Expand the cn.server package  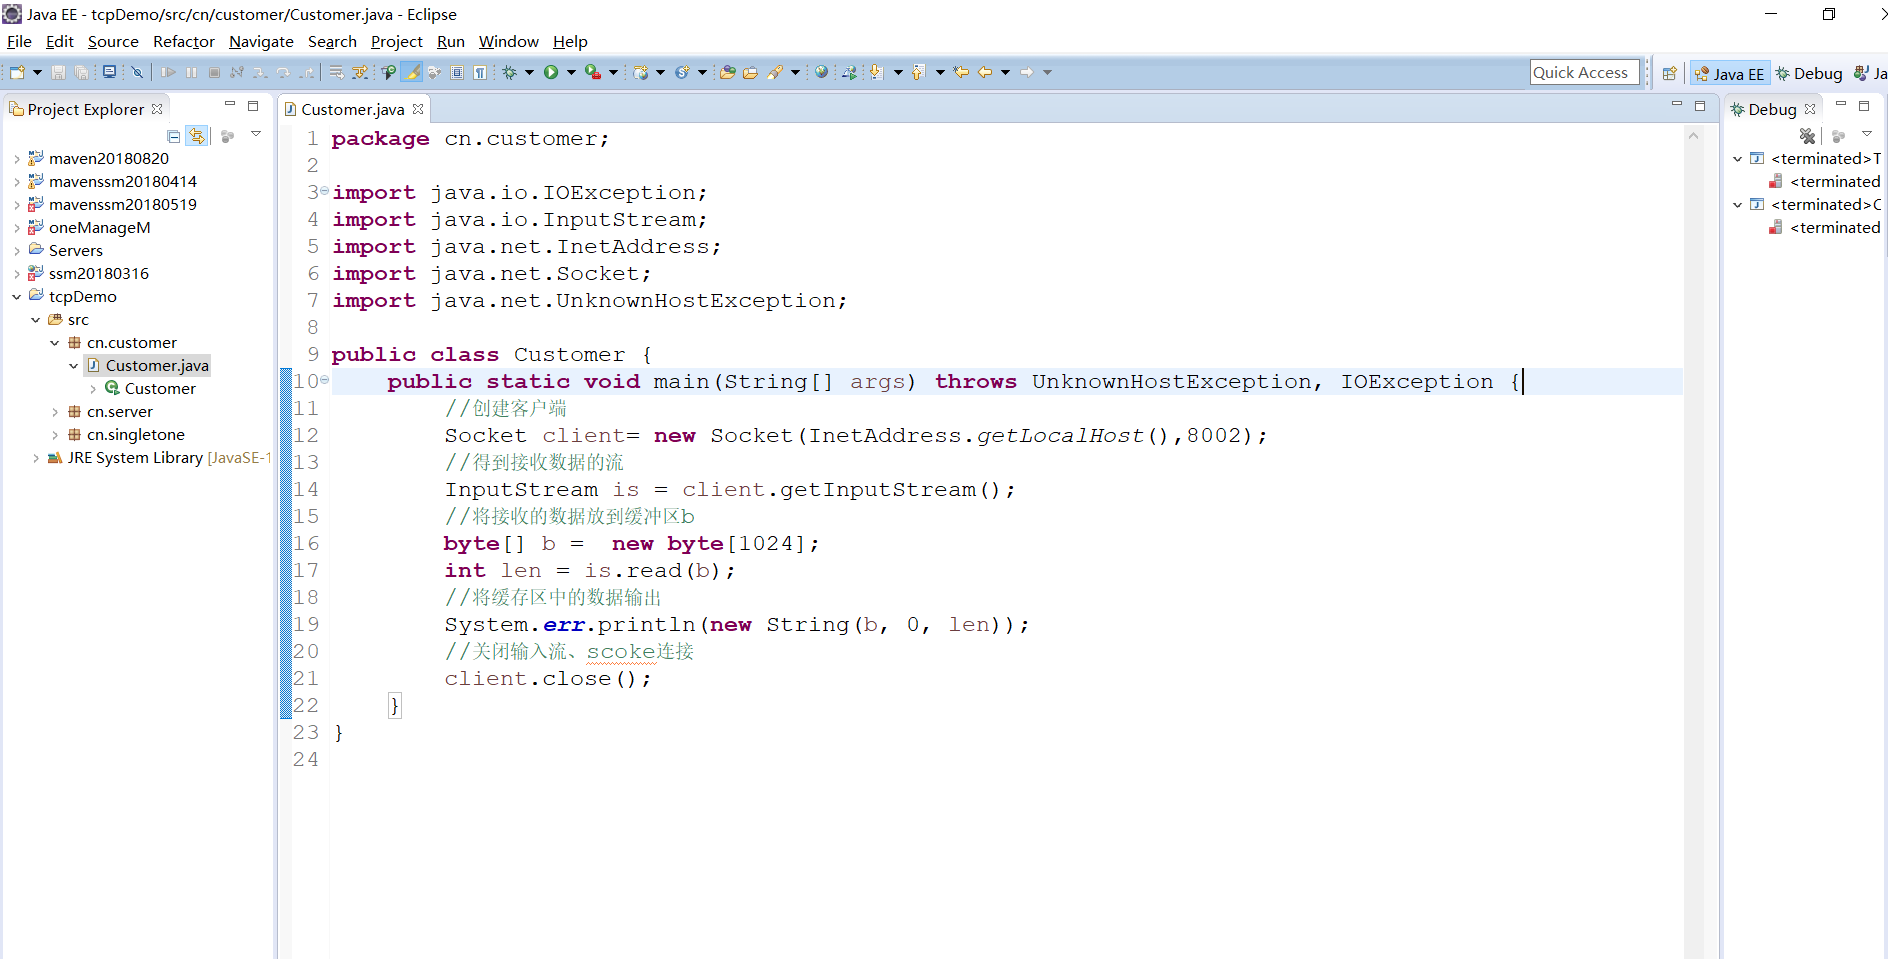click(x=55, y=411)
